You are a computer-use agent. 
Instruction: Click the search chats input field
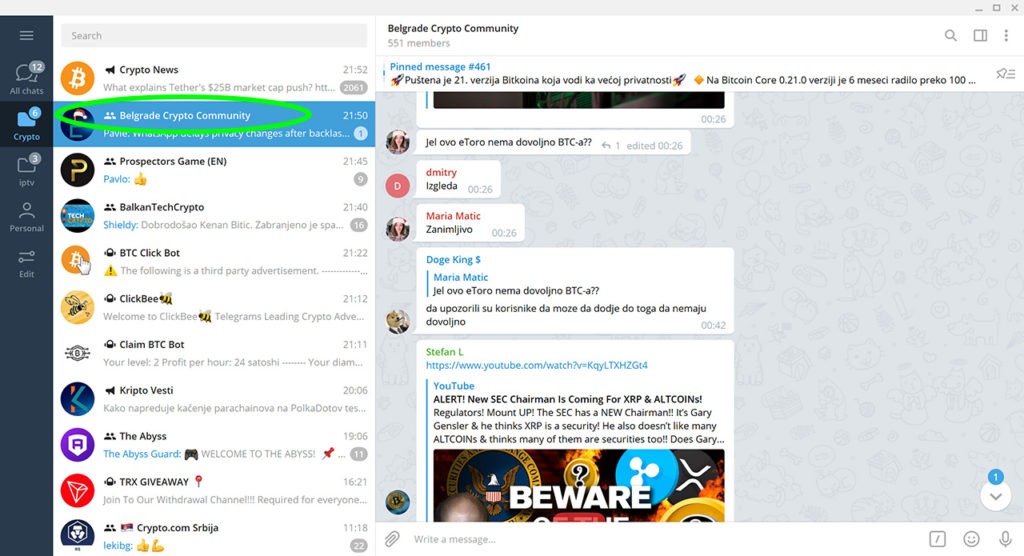tap(213, 36)
